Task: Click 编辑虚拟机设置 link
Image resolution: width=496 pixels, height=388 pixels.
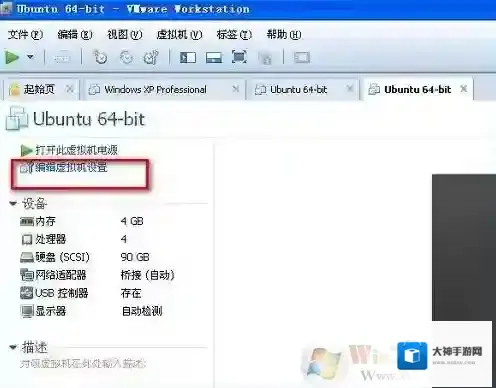Action: coord(71,167)
